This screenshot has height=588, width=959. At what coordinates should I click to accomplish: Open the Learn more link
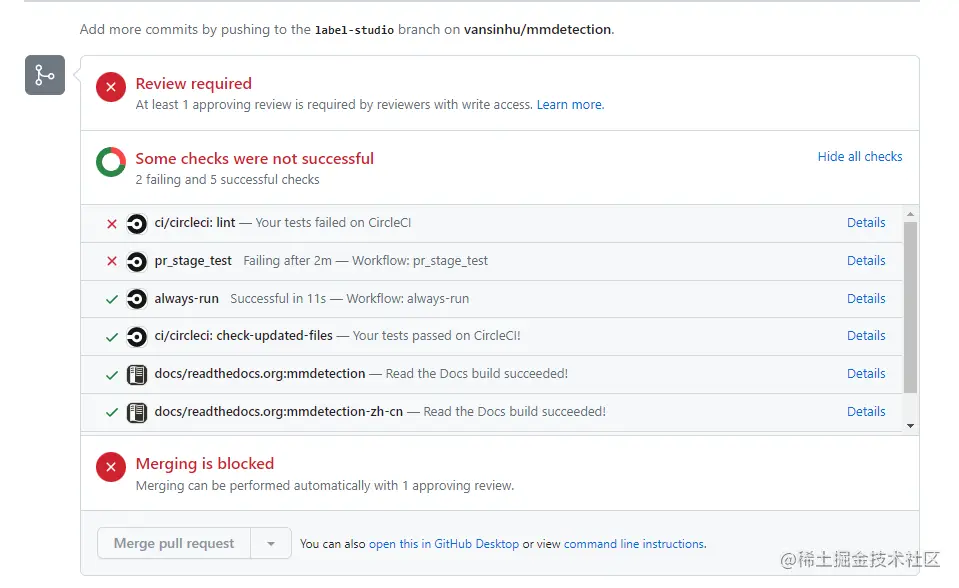570,105
